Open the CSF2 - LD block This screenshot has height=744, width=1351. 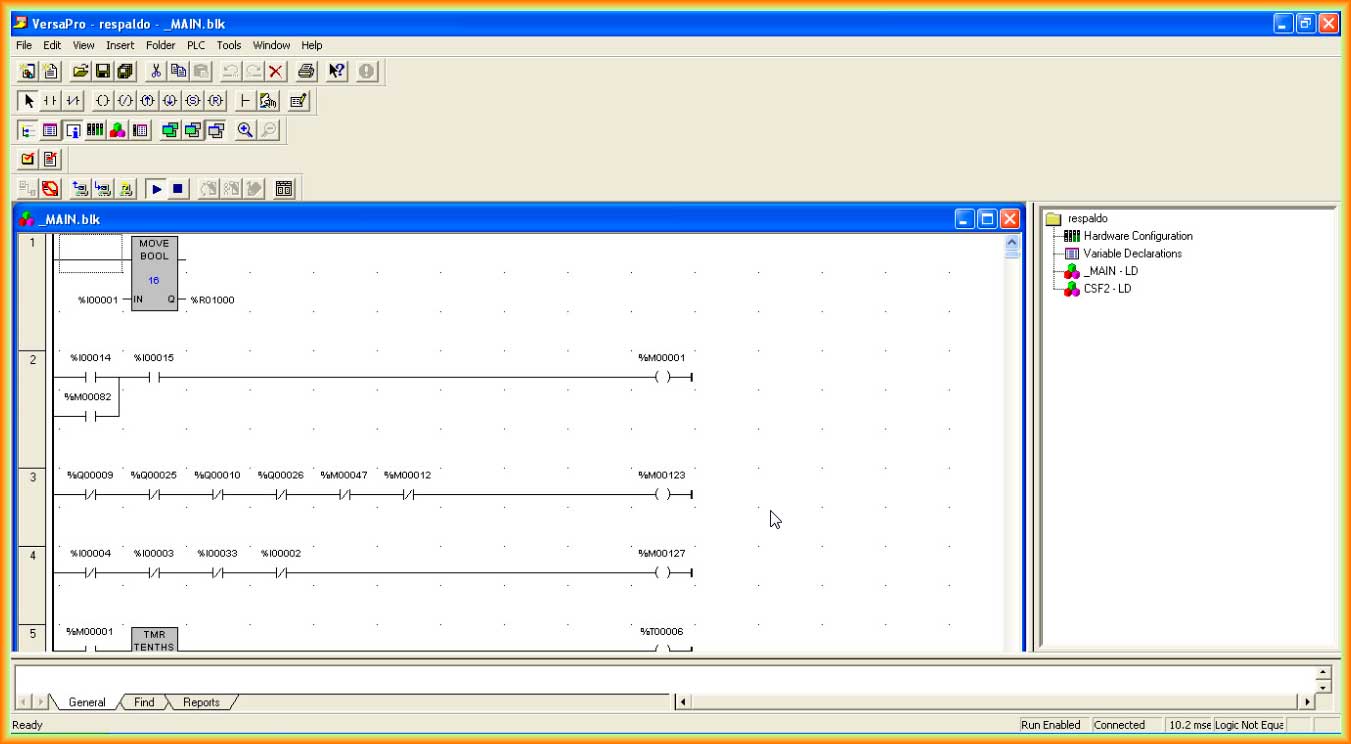tap(1107, 289)
